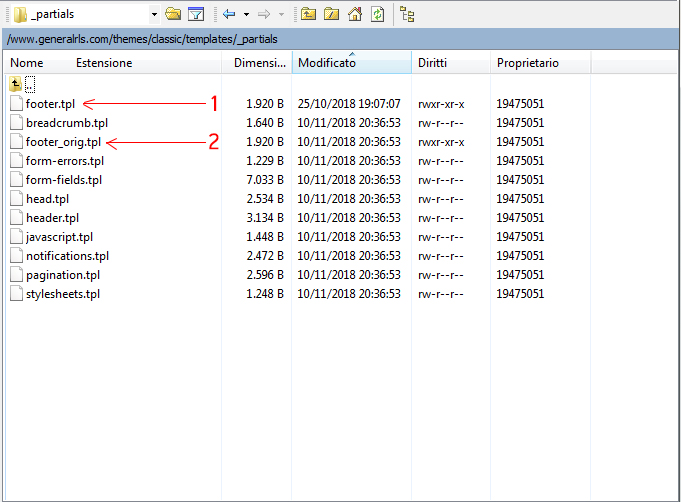Sort by the Nome column header

tap(27, 63)
